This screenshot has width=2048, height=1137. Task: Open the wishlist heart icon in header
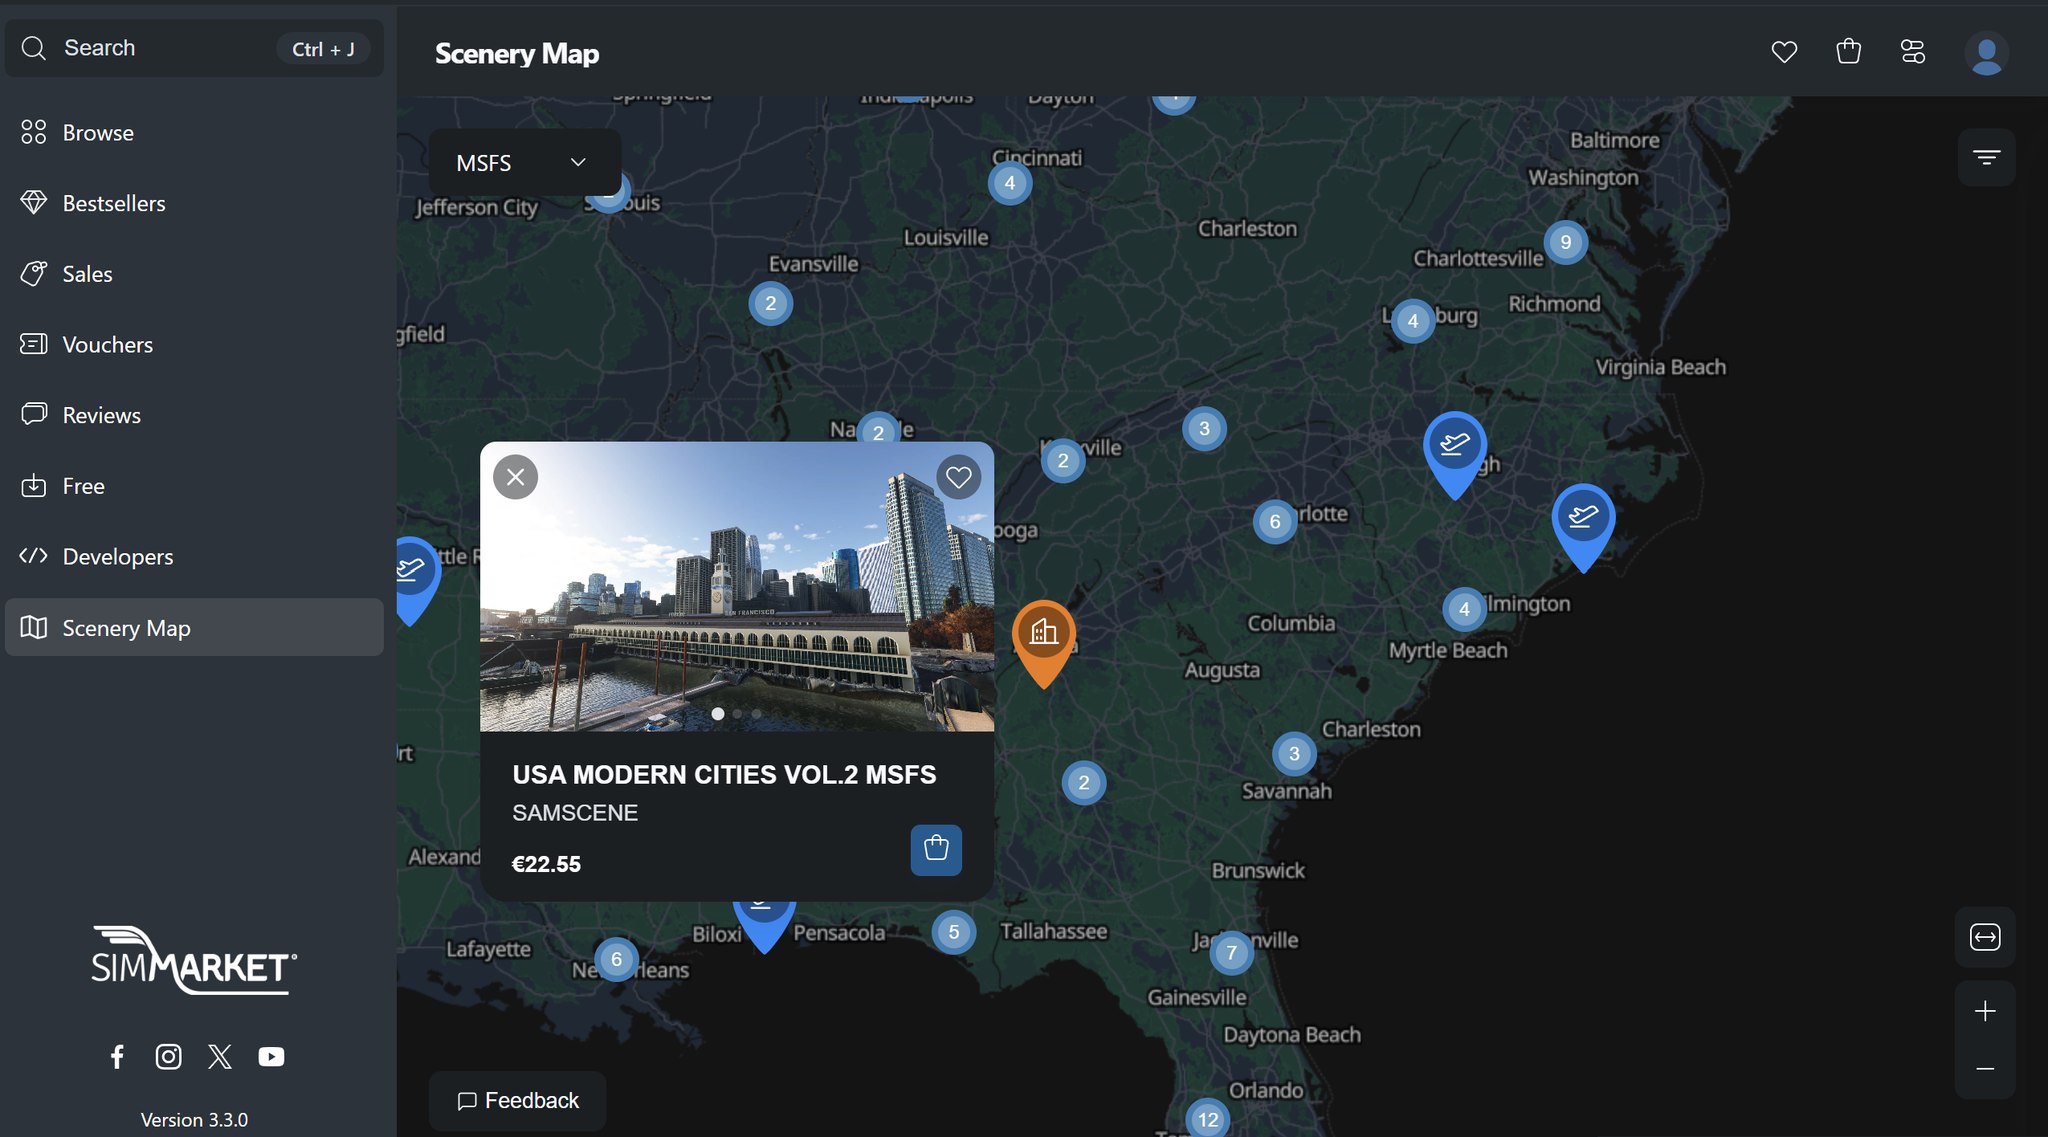[1784, 51]
